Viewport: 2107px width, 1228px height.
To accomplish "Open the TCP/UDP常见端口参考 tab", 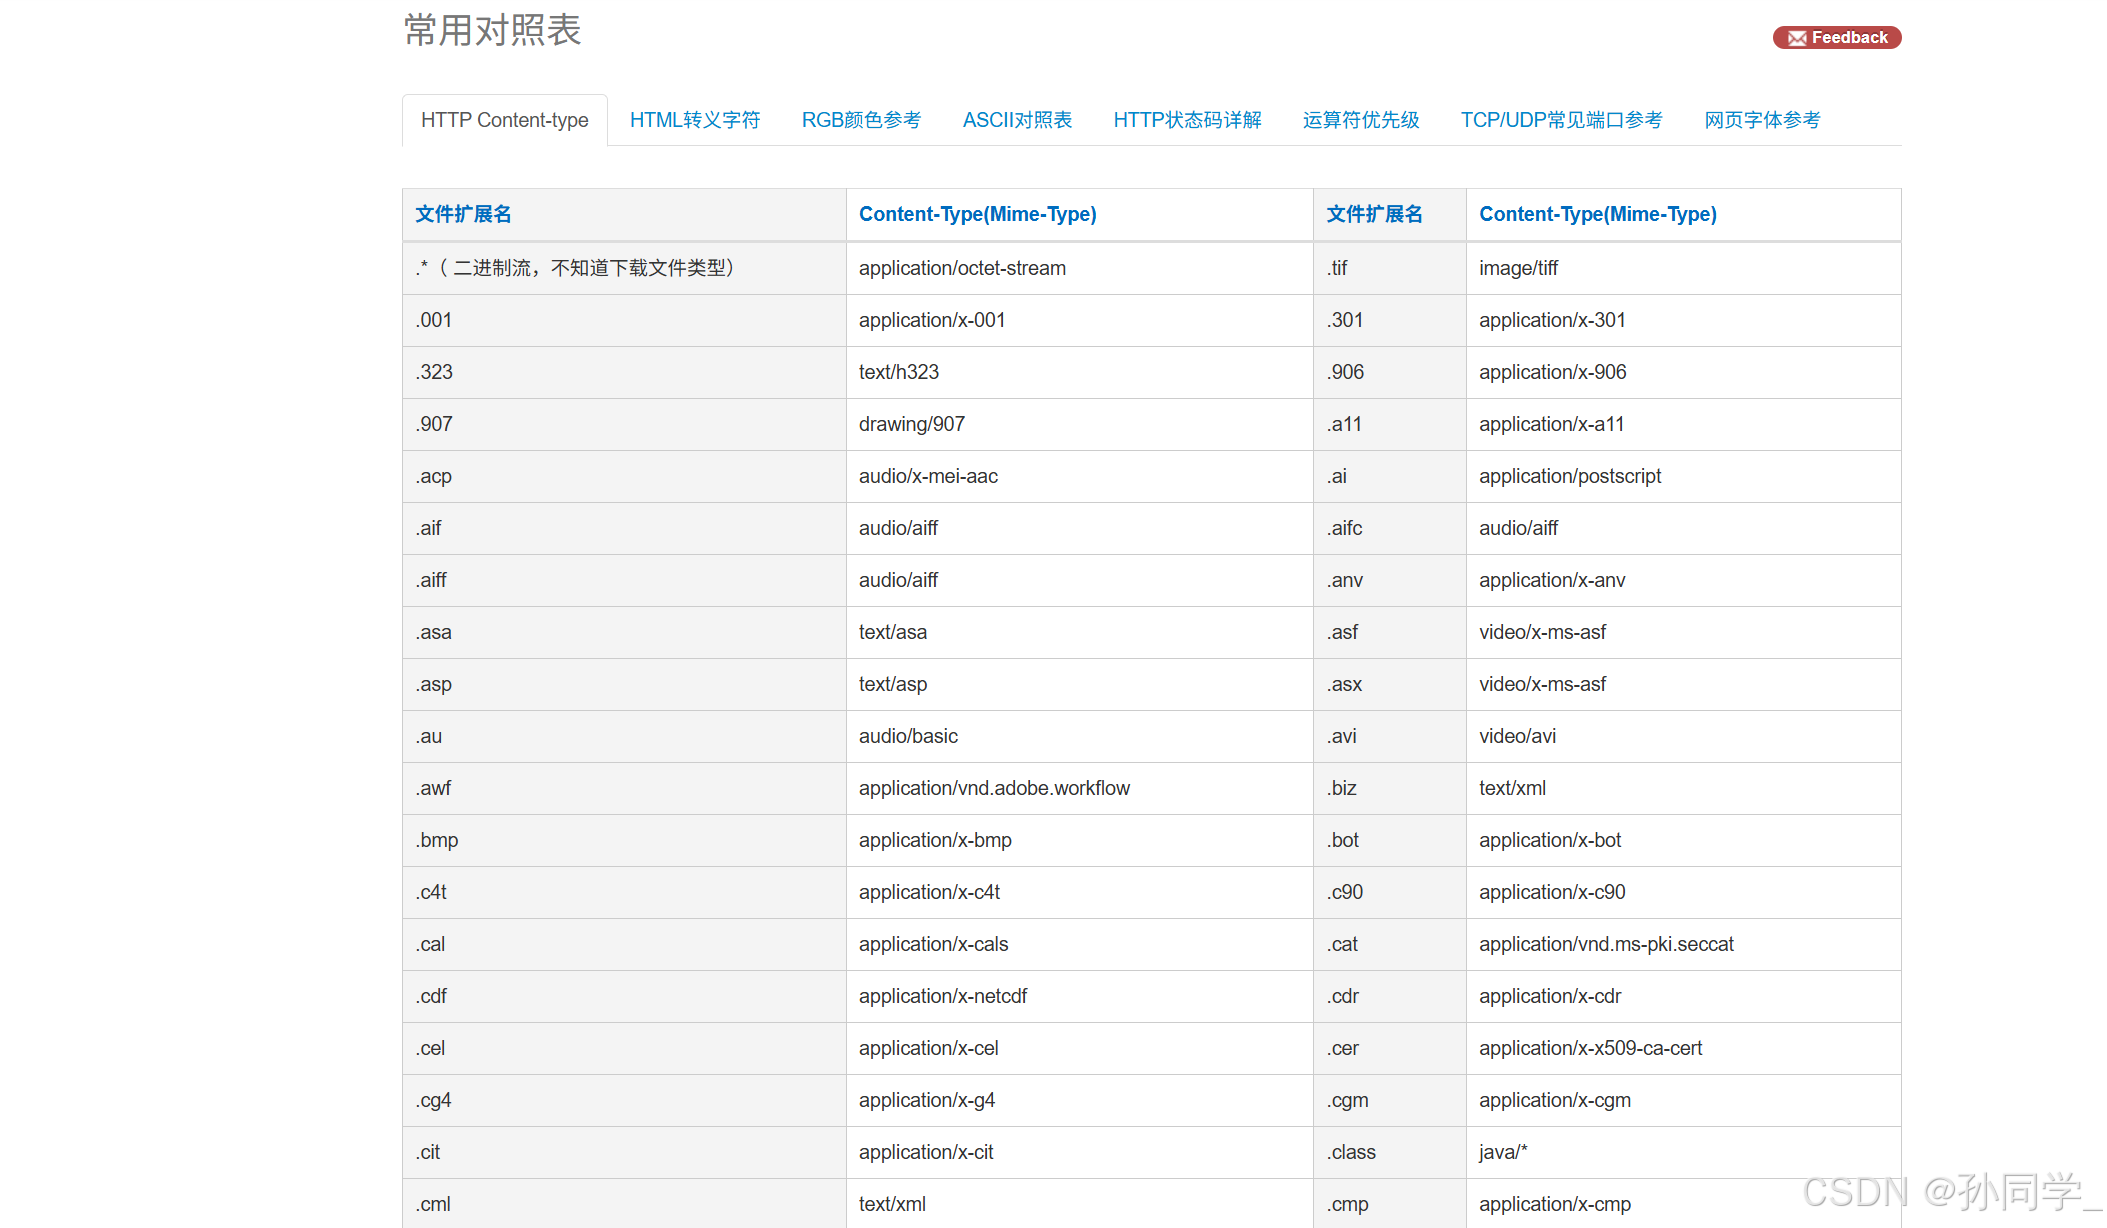I will pyautogui.click(x=1561, y=120).
